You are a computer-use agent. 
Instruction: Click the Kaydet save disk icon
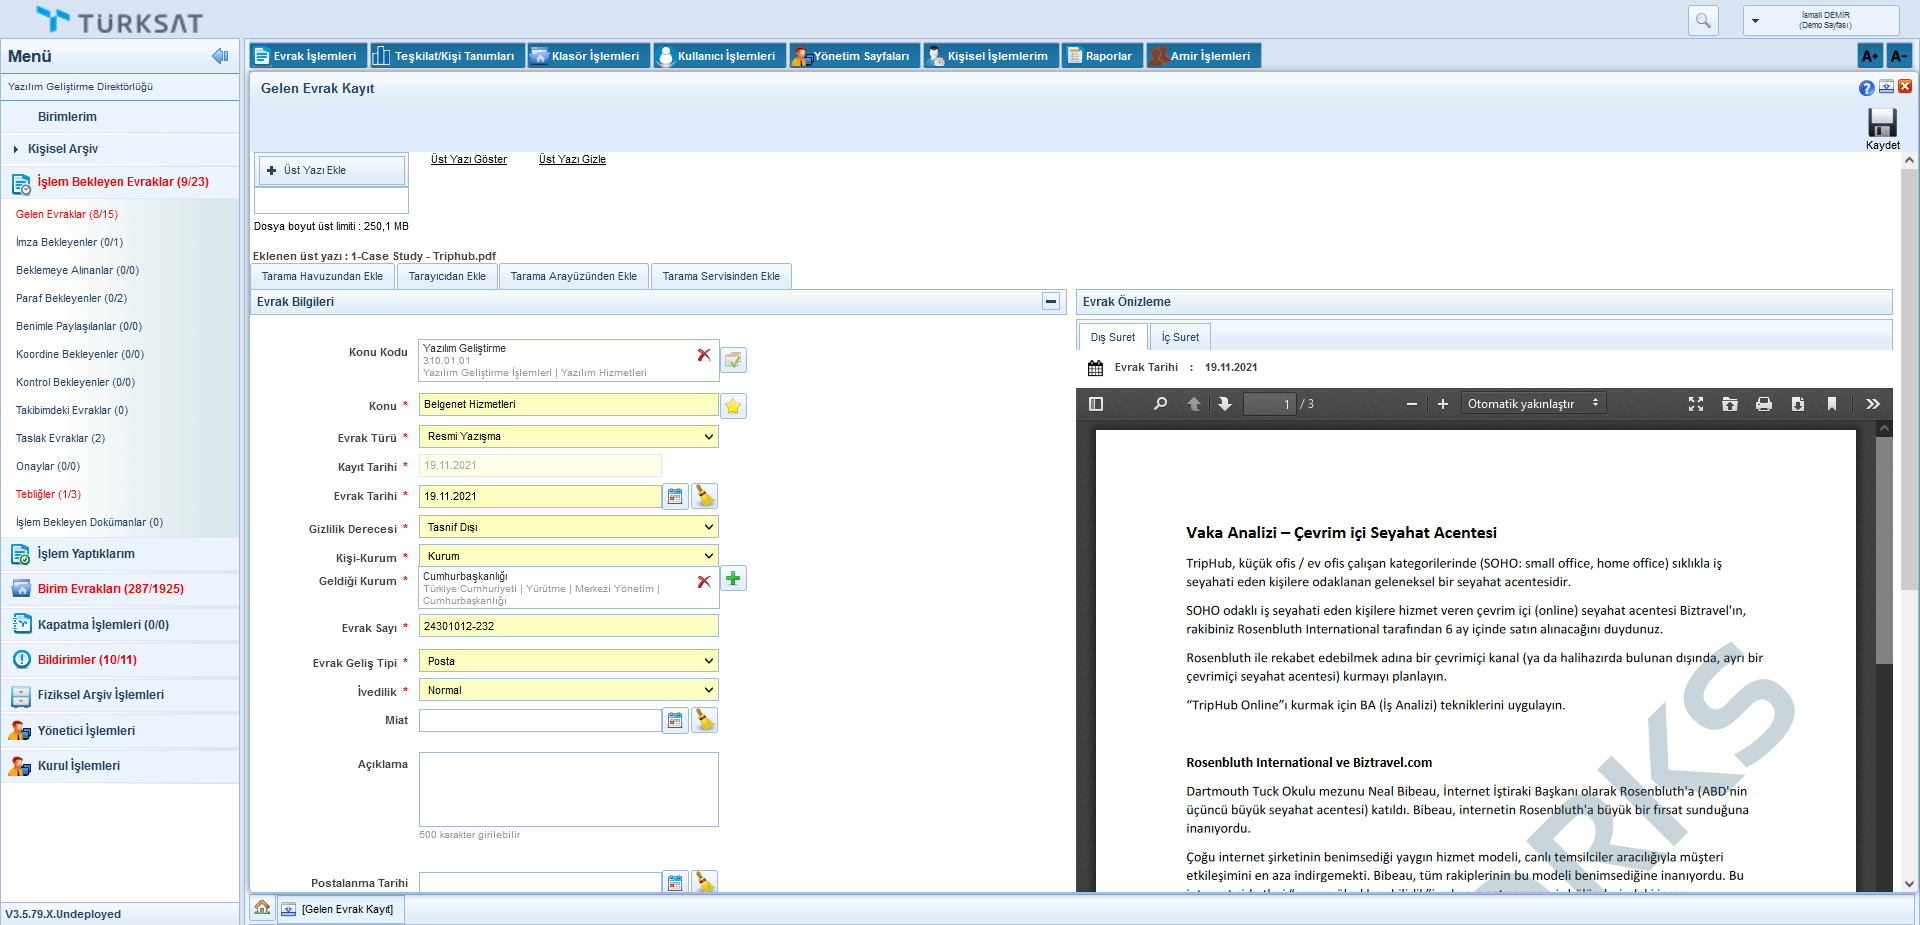point(1881,123)
